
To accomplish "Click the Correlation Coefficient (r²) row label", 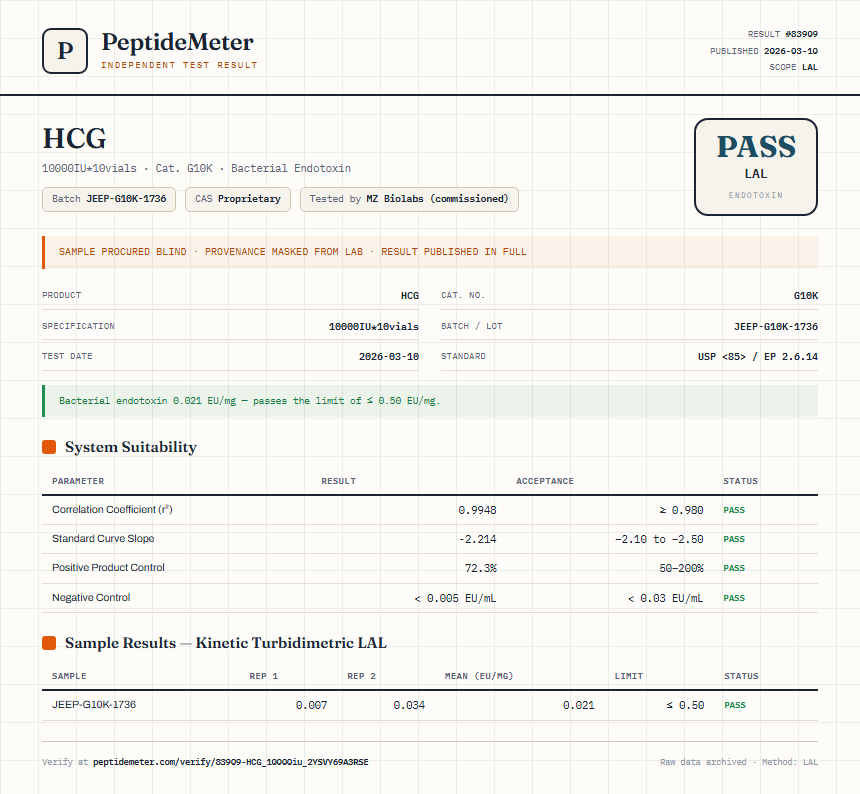I will click(112, 509).
